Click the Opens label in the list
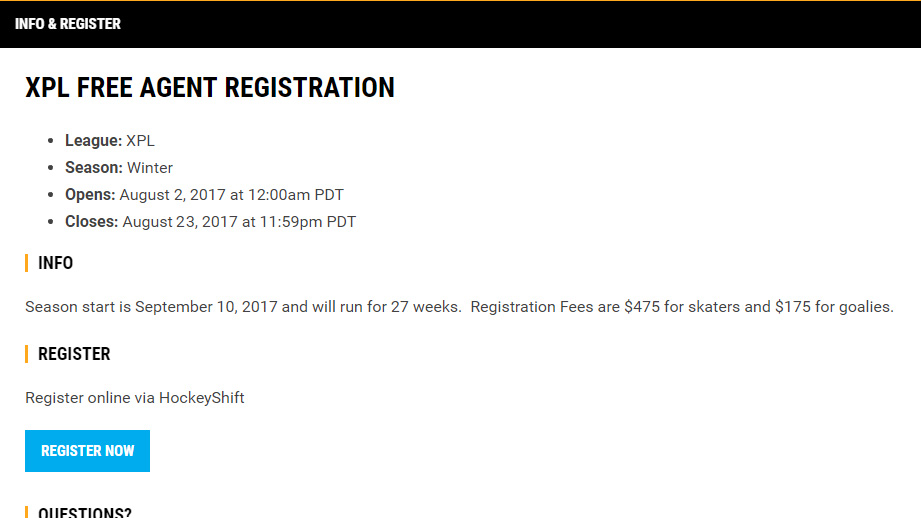Screen dimensions: 921x518 point(90,195)
